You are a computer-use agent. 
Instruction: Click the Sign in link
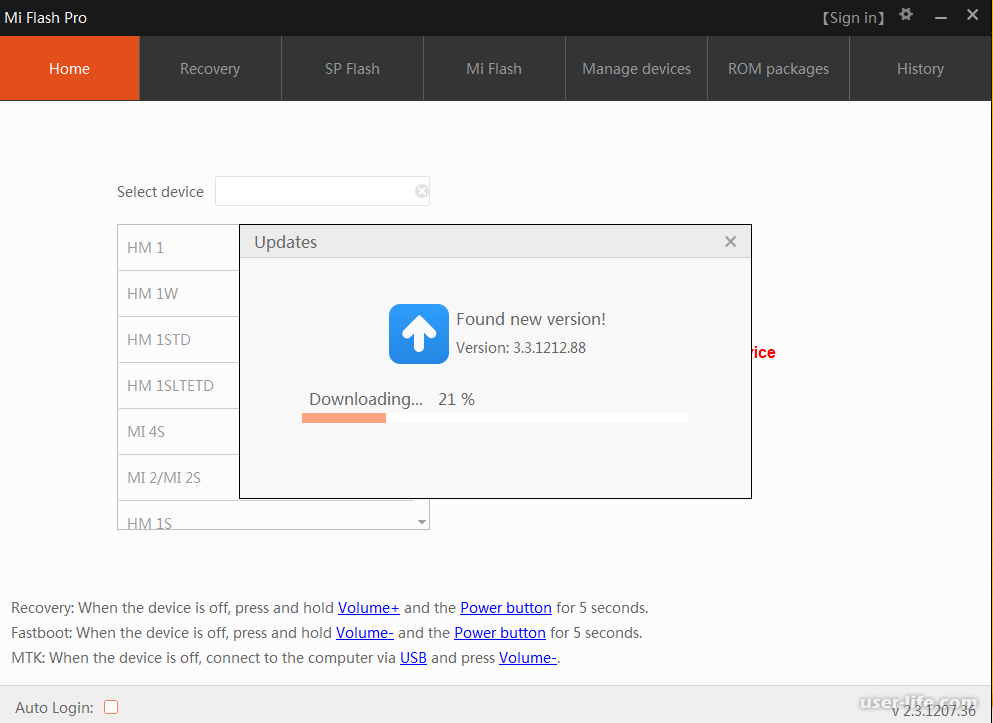pos(853,18)
